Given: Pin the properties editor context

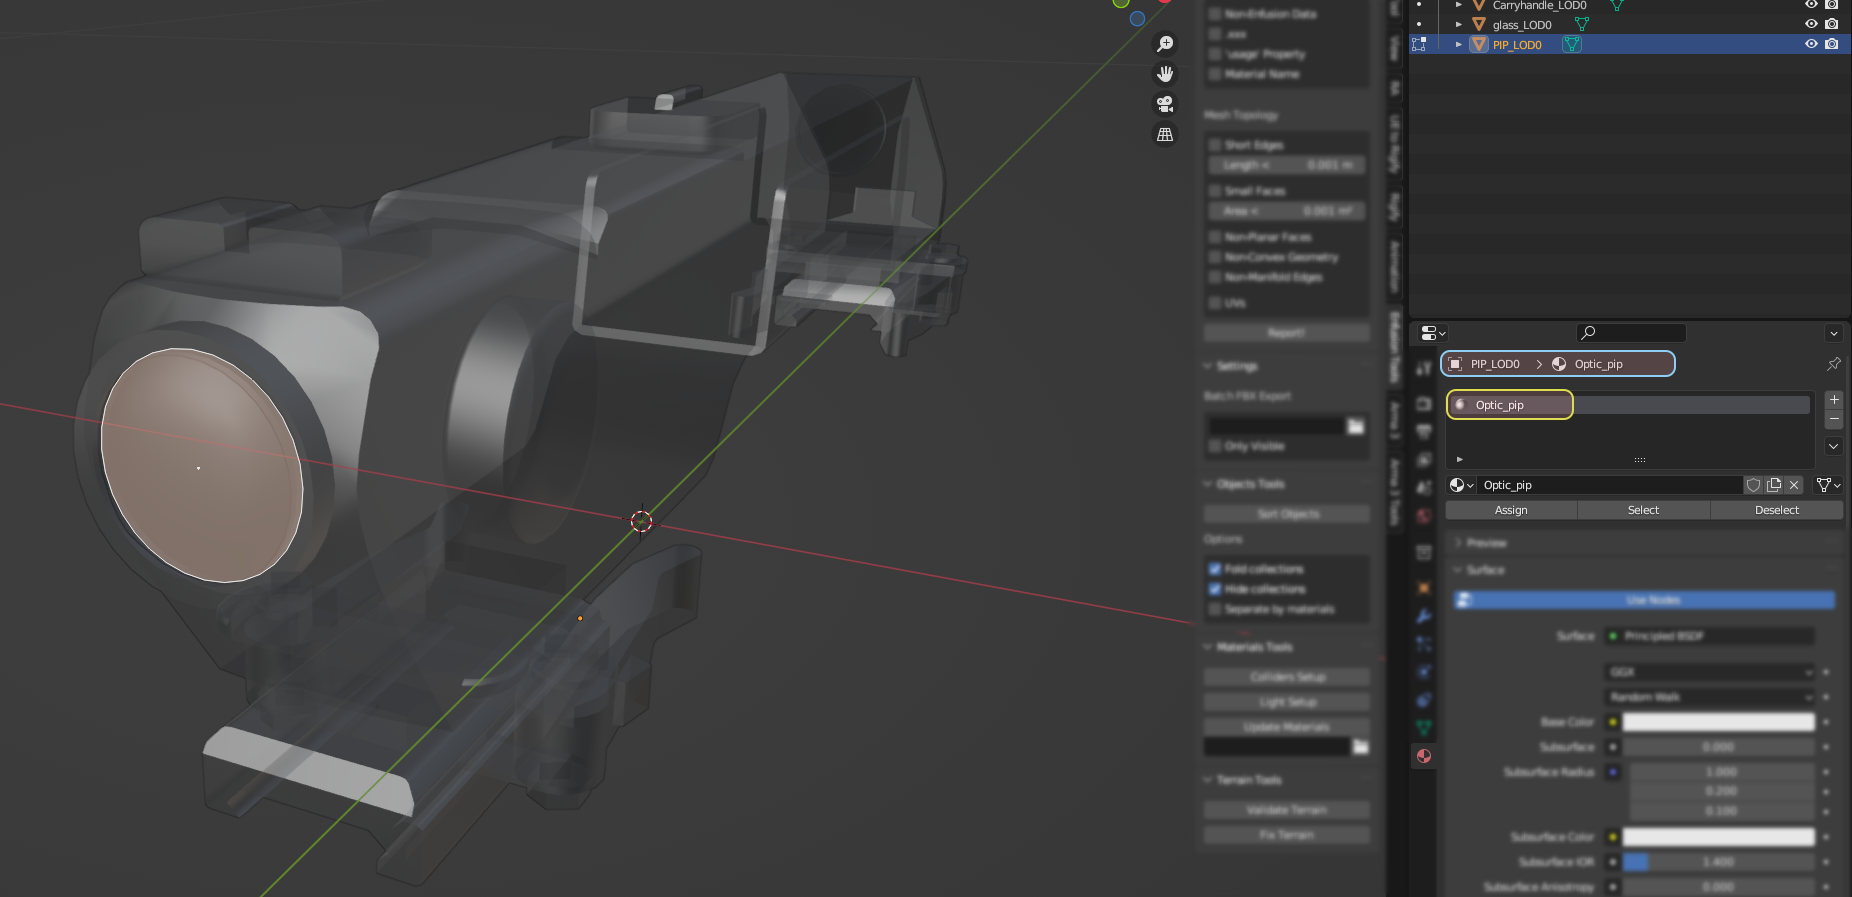Looking at the screenshot, I should point(1833,364).
